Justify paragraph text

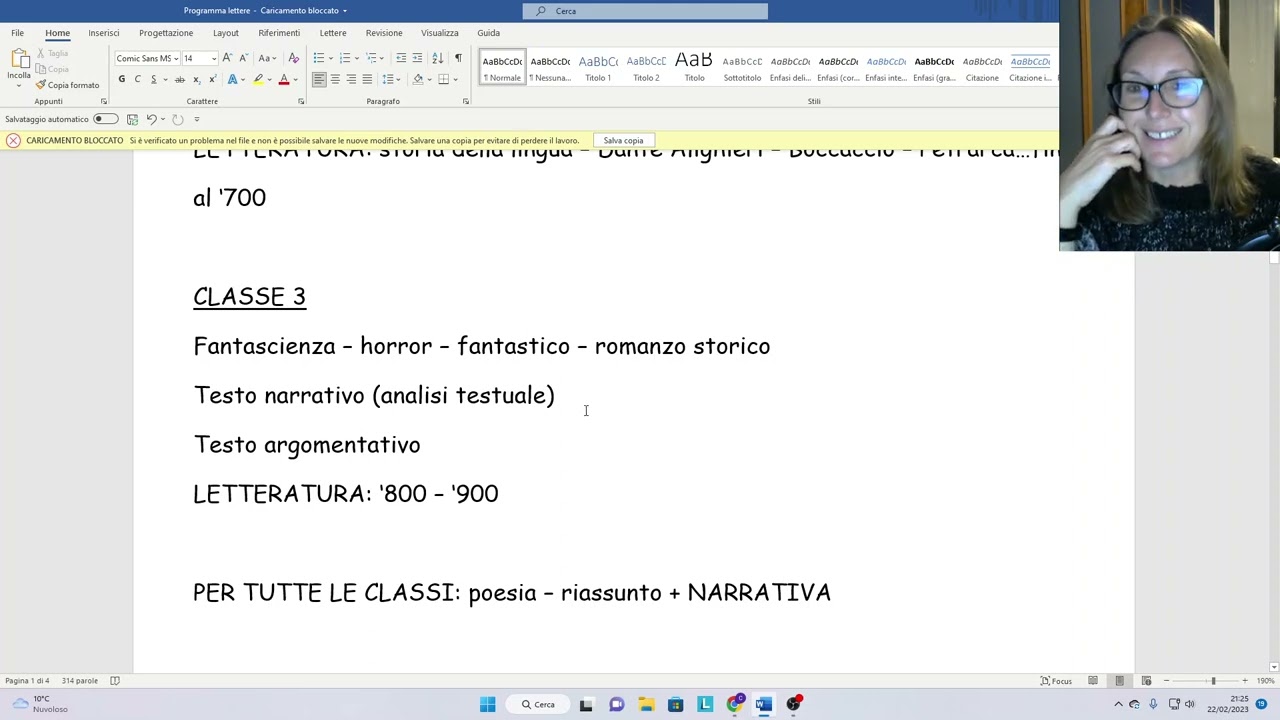coord(367,79)
